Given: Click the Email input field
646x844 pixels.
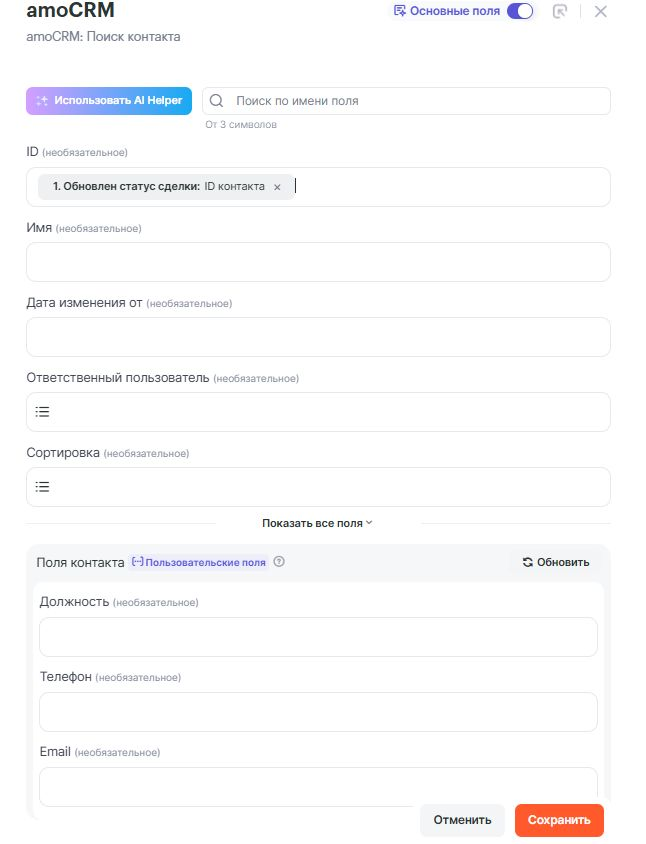Looking at the screenshot, I should click(x=318, y=785).
